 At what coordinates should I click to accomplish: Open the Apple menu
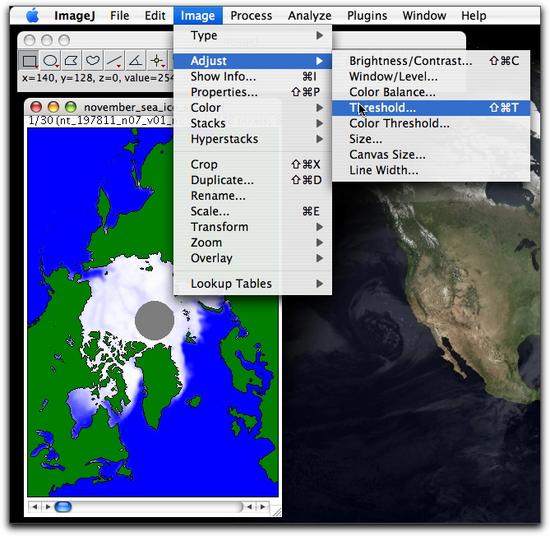point(33,15)
